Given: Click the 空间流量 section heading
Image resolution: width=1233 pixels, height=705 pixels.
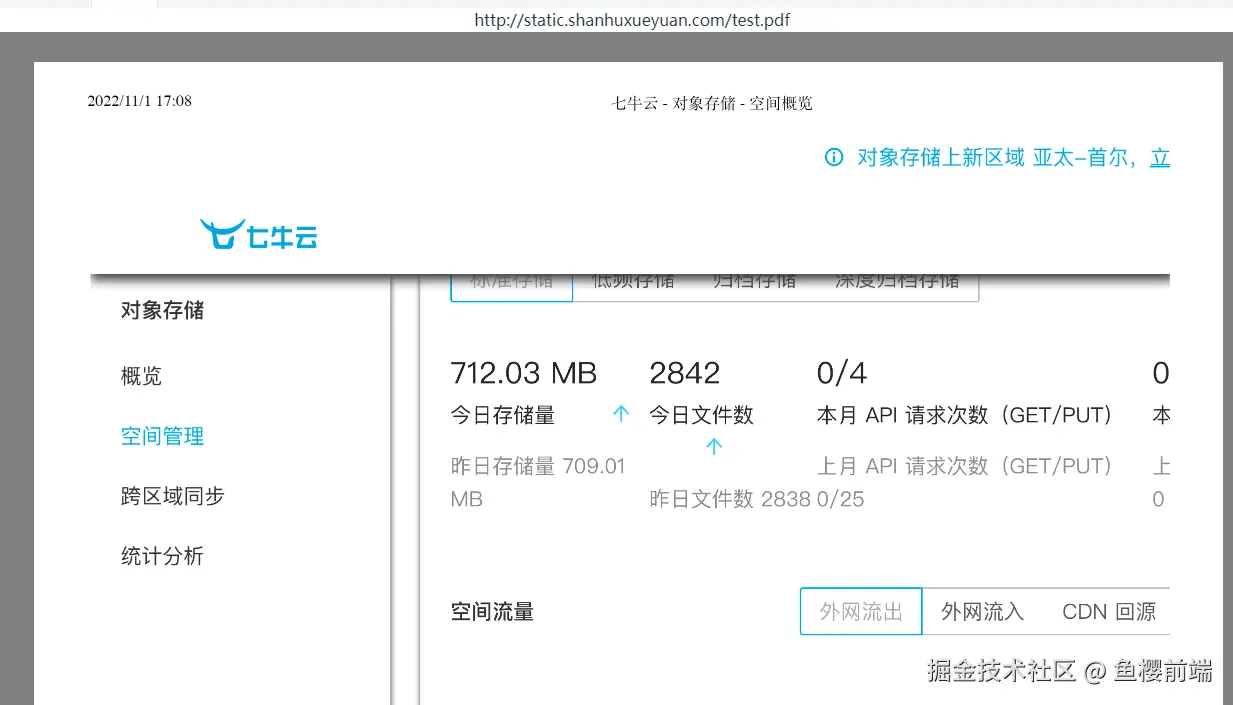Looking at the screenshot, I should click(x=492, y=612).
